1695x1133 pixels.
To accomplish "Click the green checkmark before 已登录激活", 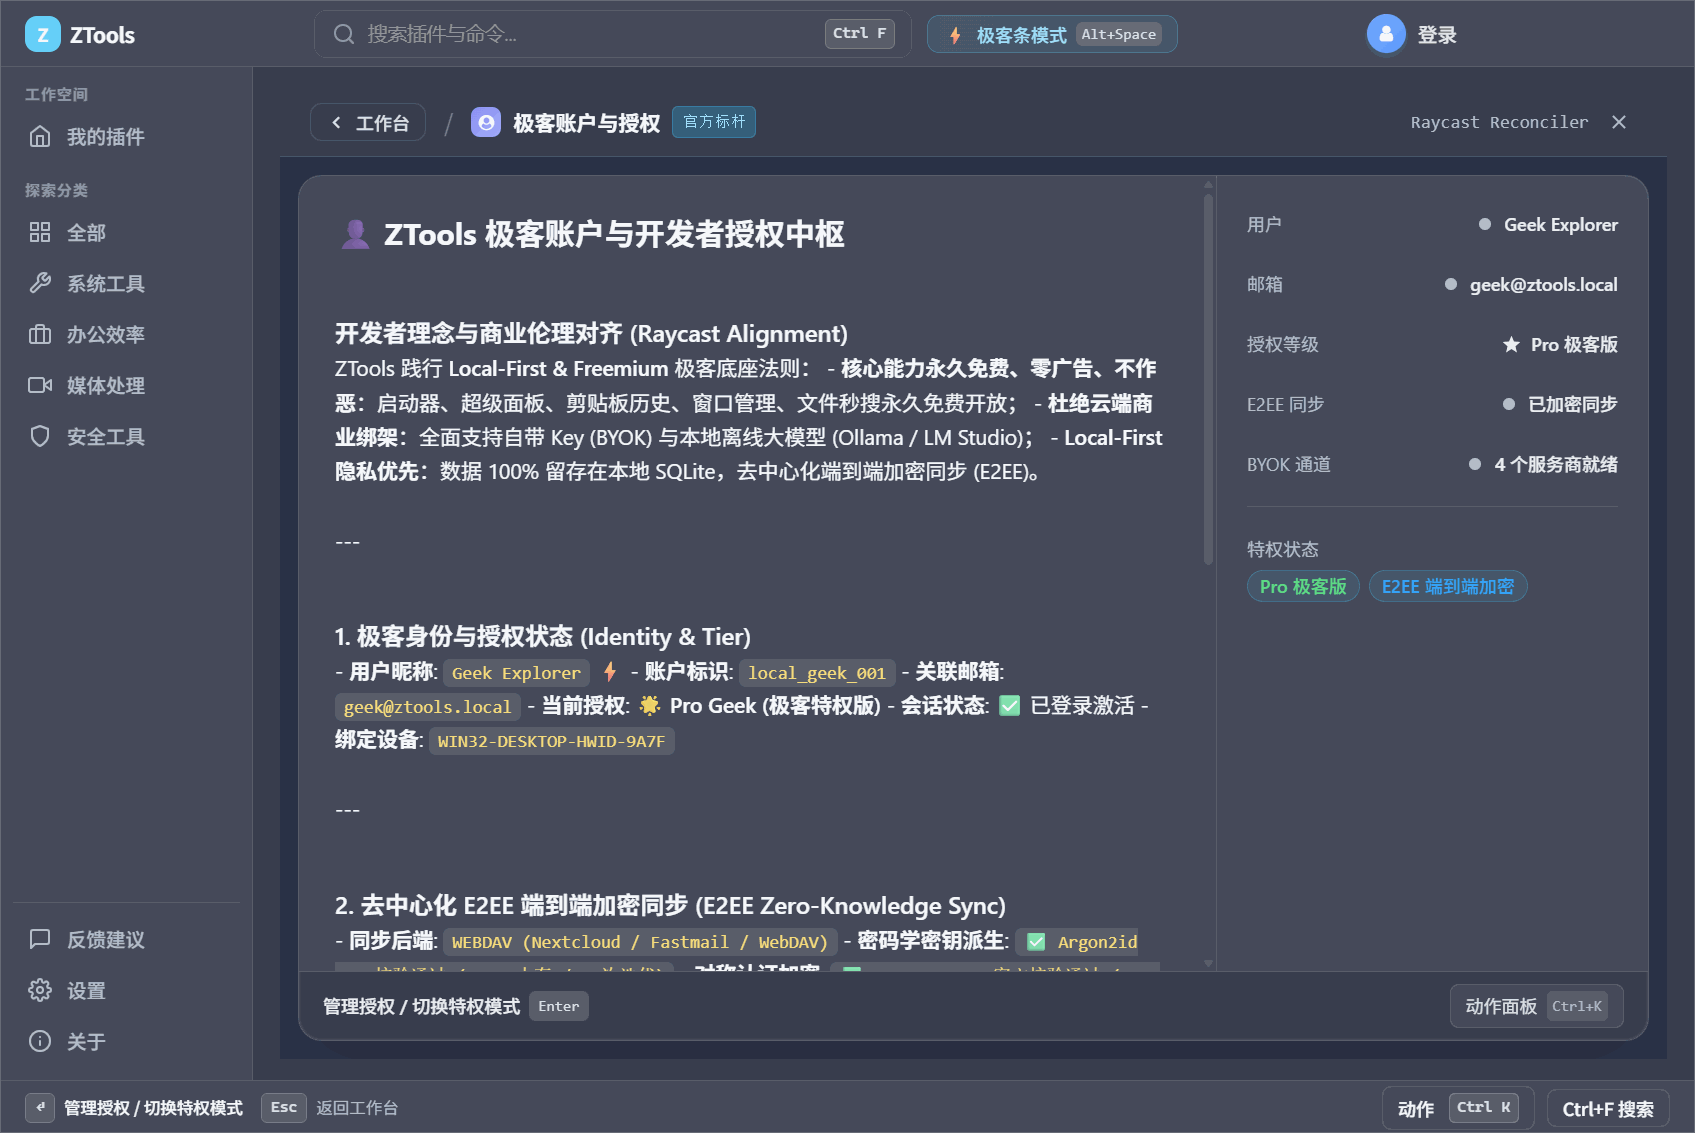I will point(1010,706).
